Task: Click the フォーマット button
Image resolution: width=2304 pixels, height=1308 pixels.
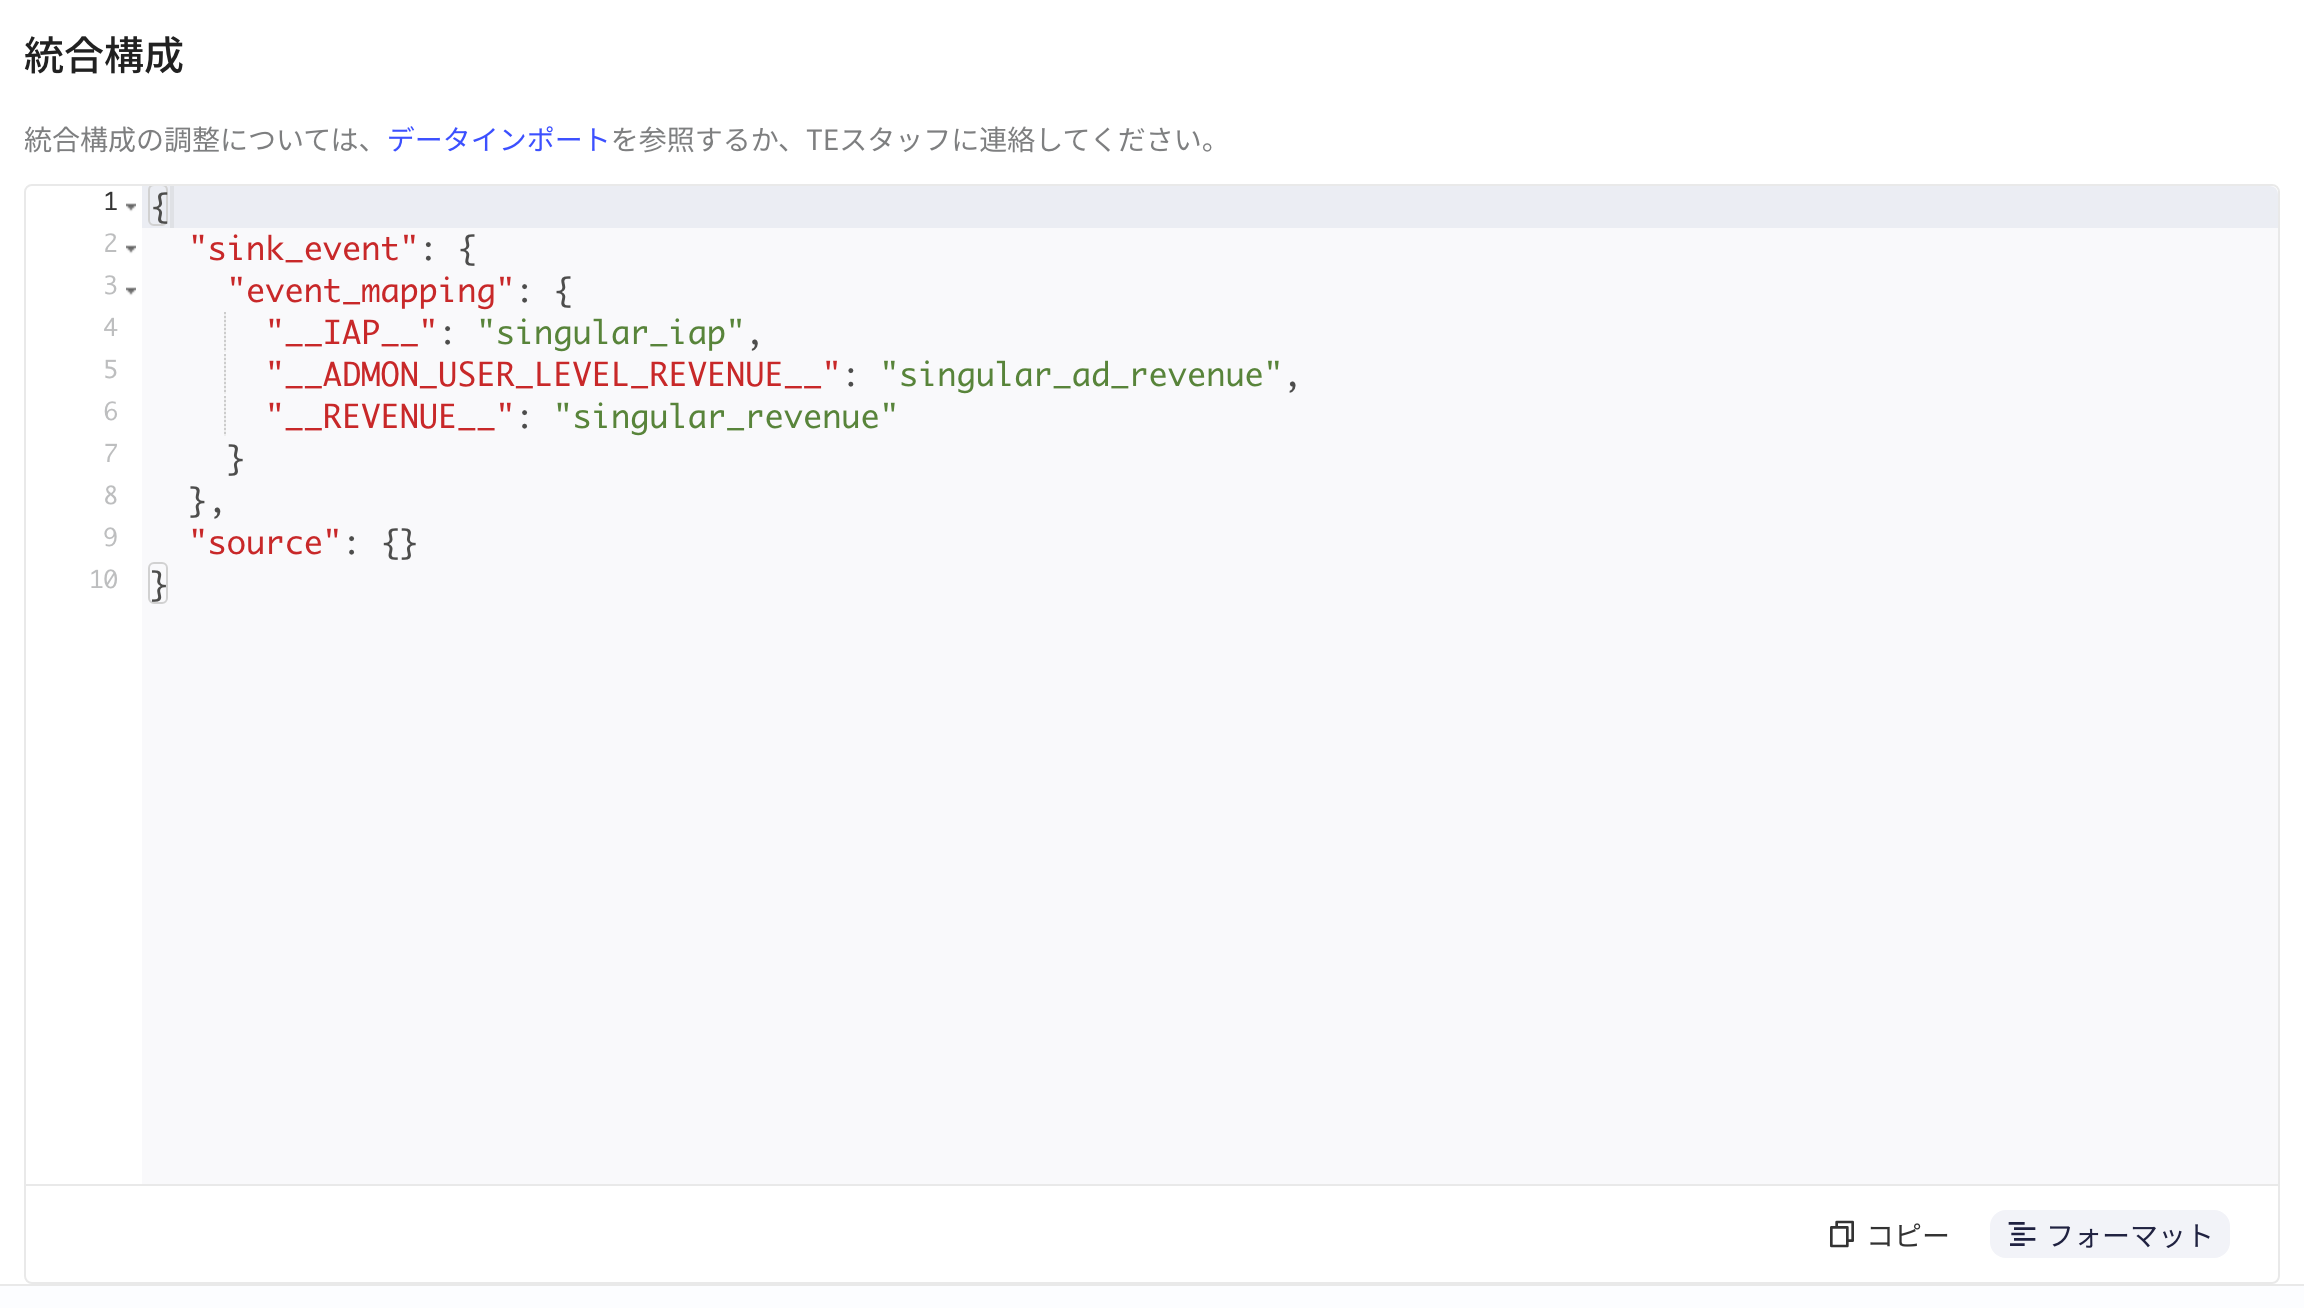Action: click(2110, 1235)
